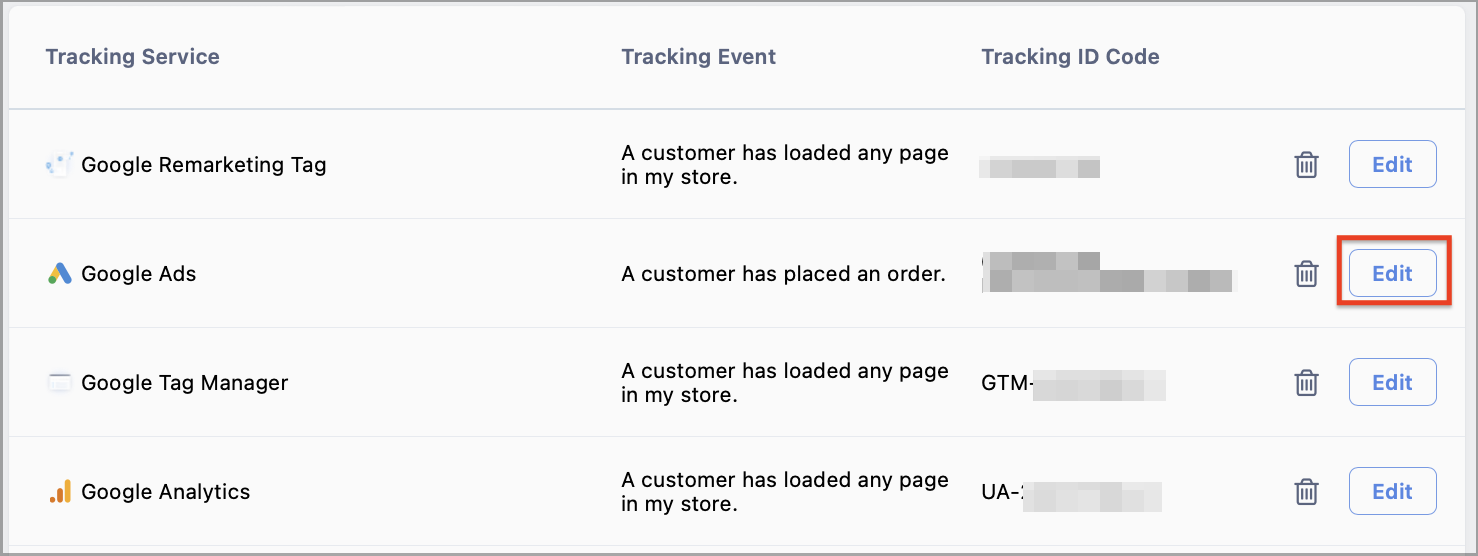
Task: Click the Google Remarketing Tag icon
Action: point(59,165)
